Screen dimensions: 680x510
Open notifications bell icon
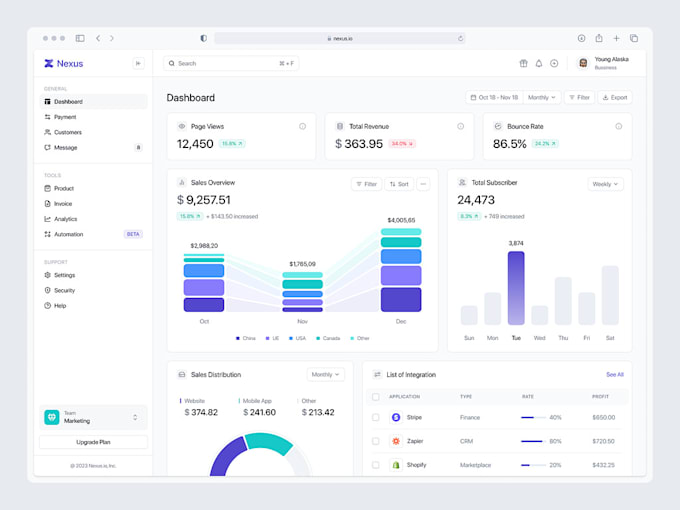(x=538, y=63)
